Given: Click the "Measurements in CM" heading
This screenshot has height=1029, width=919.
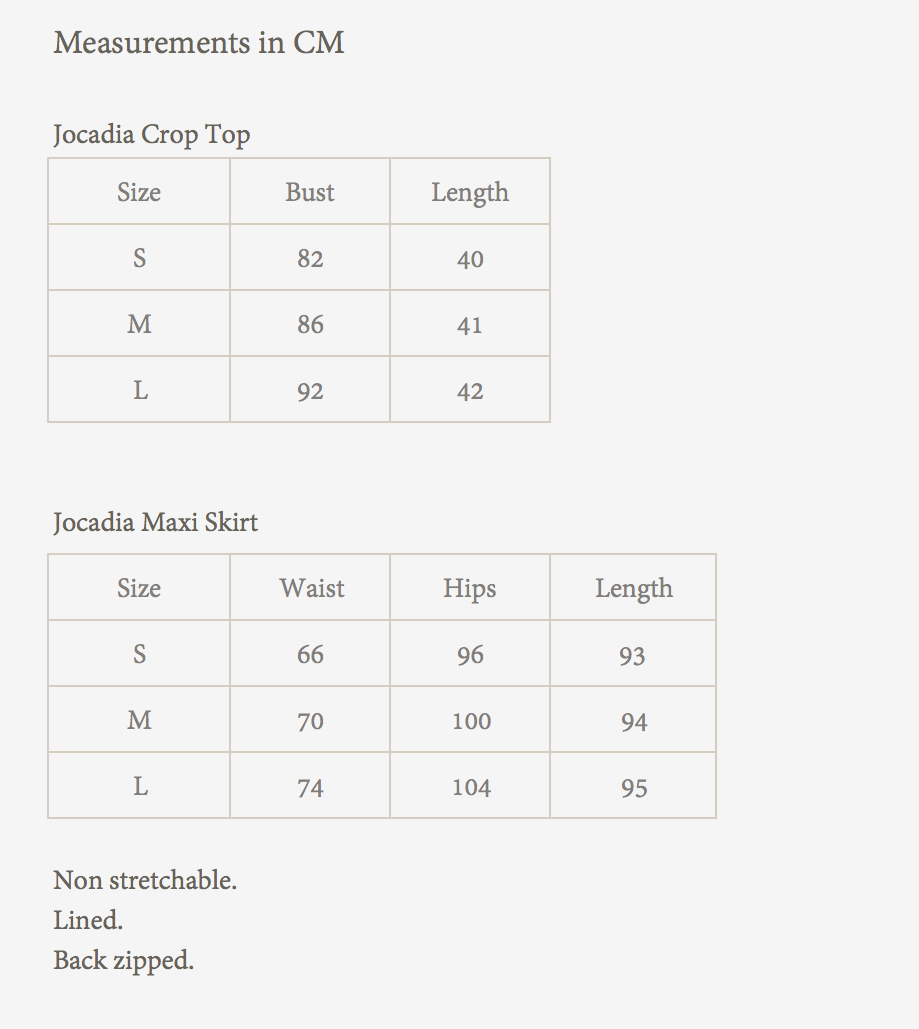Looking at the screenshot, I should tap(199, 43).
